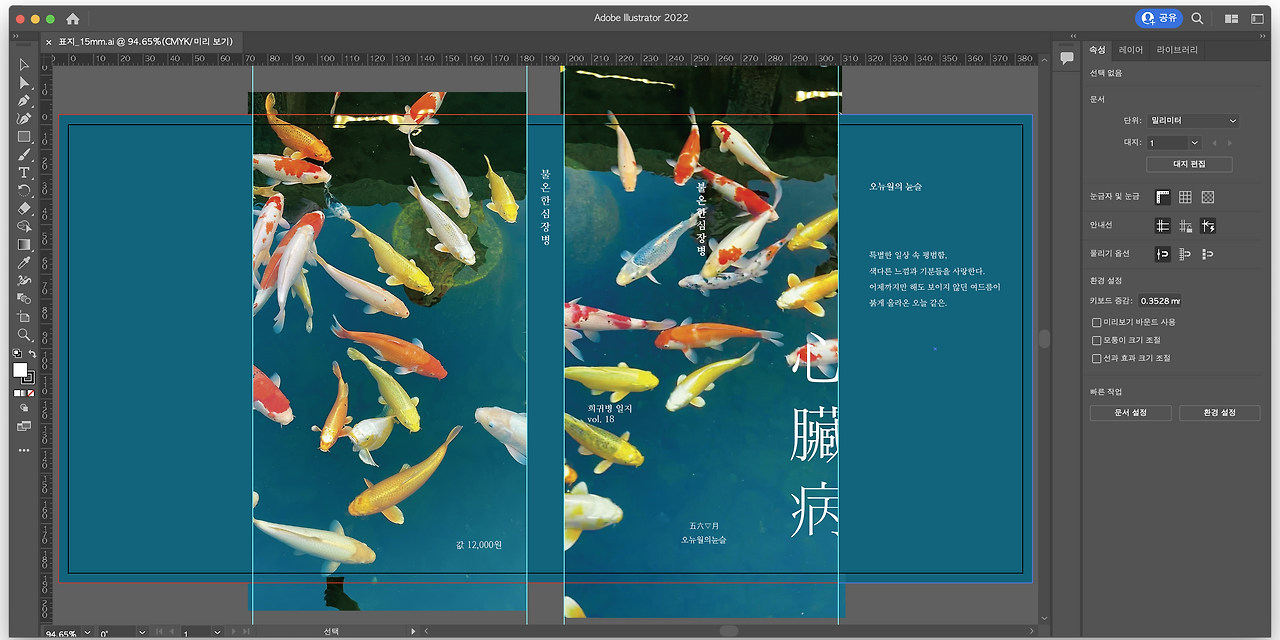Set the None color mode swatch
The width and height of the screenshot is (1280, 640).
coord(32,394)
